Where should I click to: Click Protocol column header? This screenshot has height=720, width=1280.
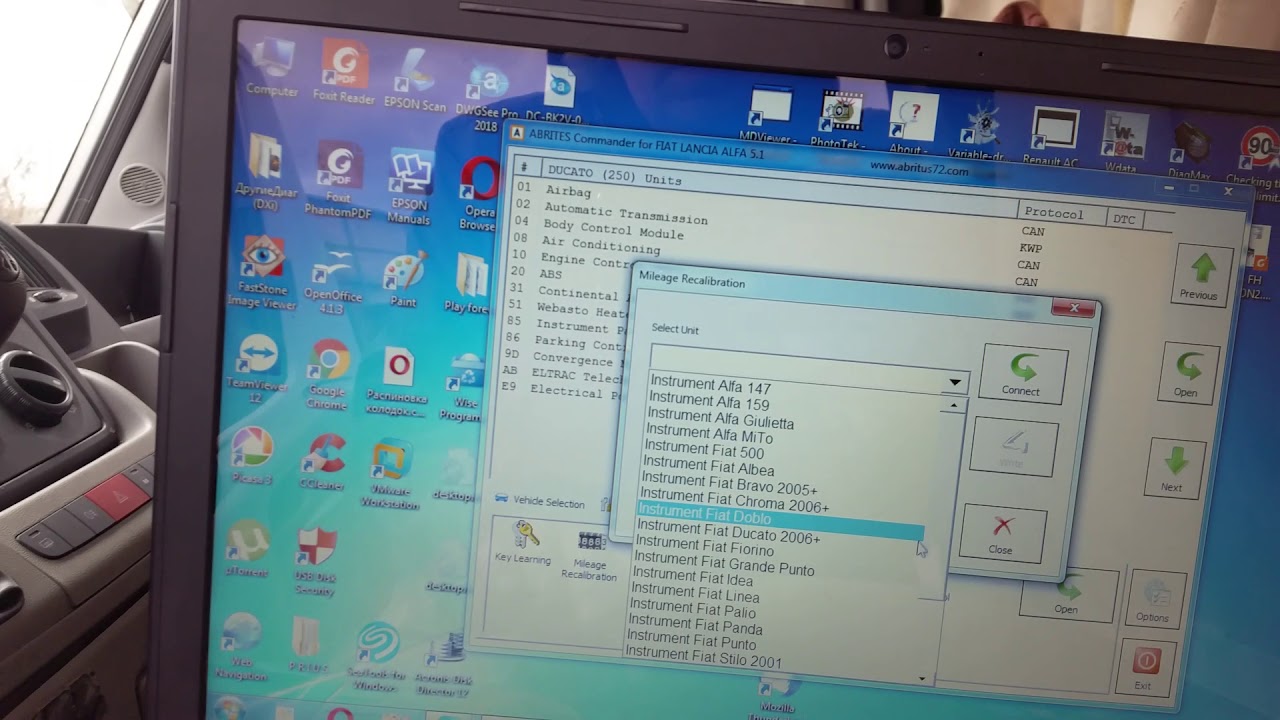tap(1055, 214)
